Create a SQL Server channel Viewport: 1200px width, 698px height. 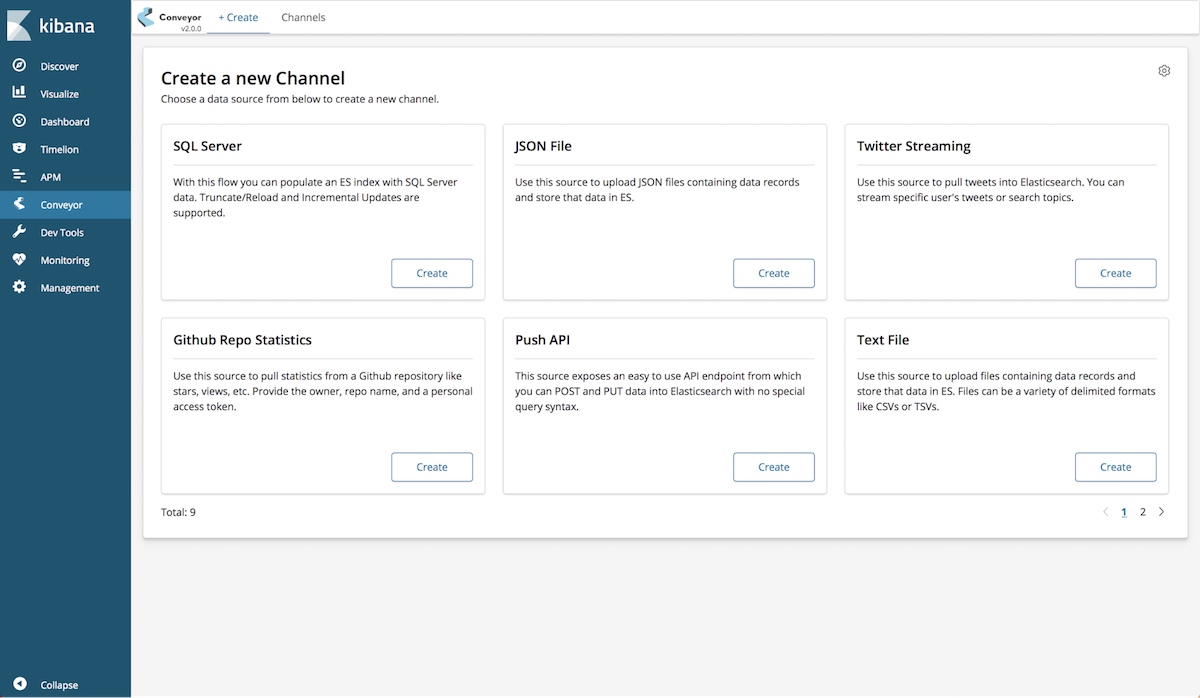(432, 273)
